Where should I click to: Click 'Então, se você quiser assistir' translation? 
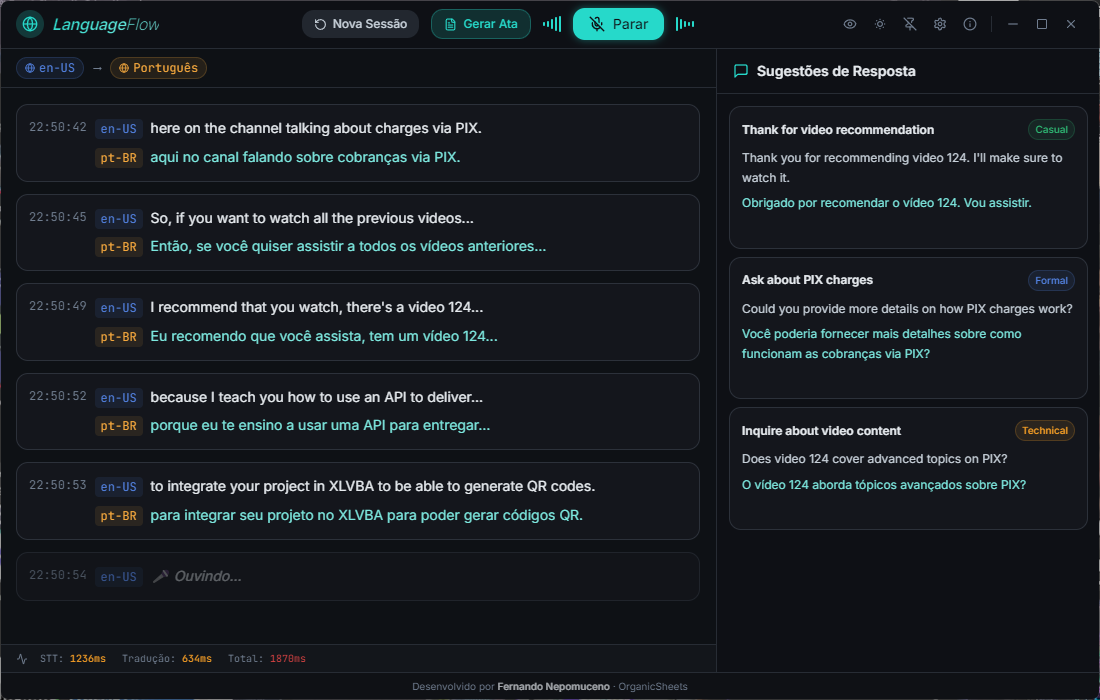pos(348,246)
